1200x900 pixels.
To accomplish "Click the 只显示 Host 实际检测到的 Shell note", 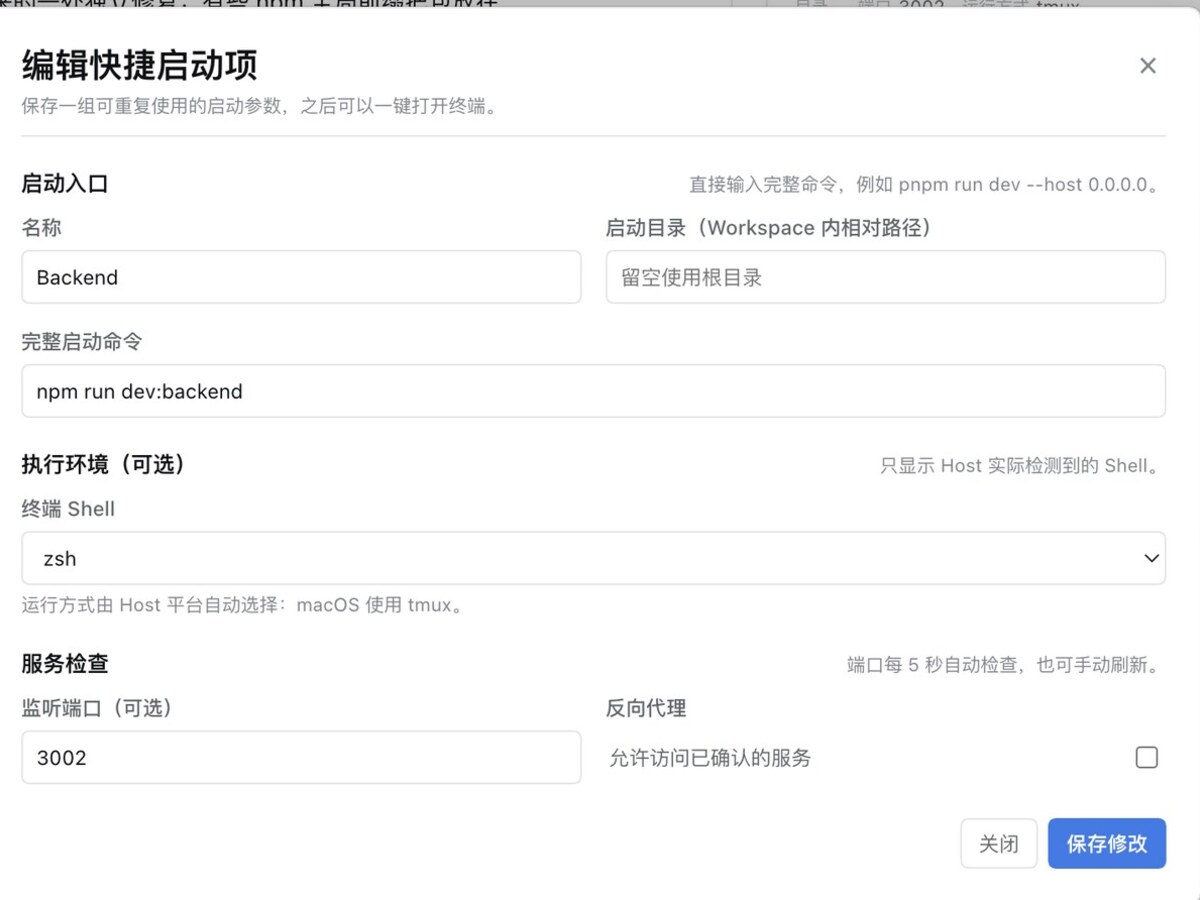I will 1021,466.
